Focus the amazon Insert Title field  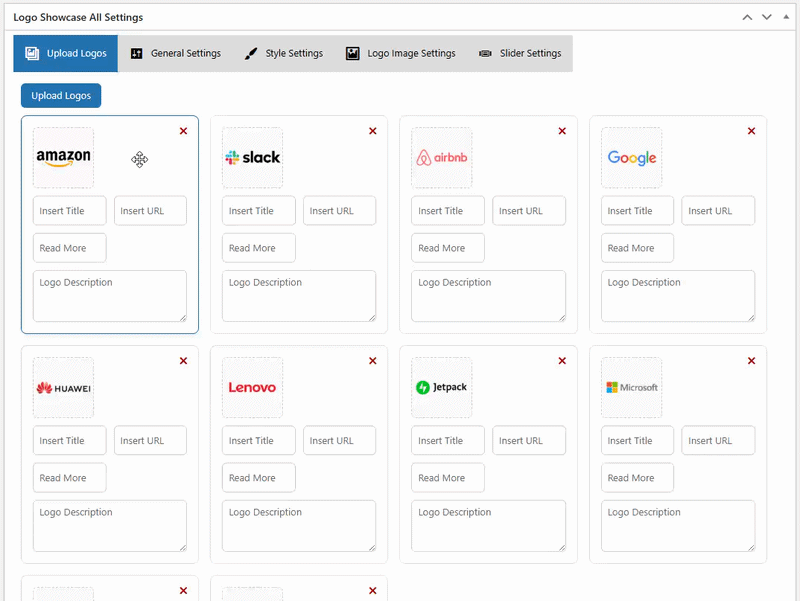(x=69, y=211)
